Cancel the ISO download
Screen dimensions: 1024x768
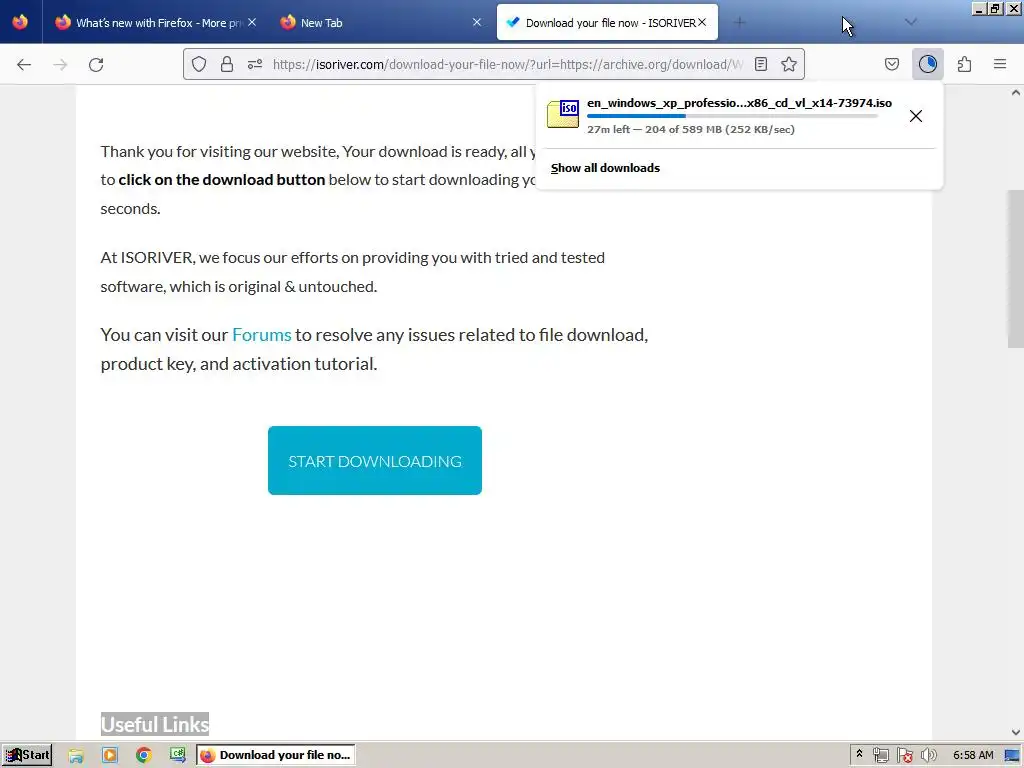click(916, 116)
